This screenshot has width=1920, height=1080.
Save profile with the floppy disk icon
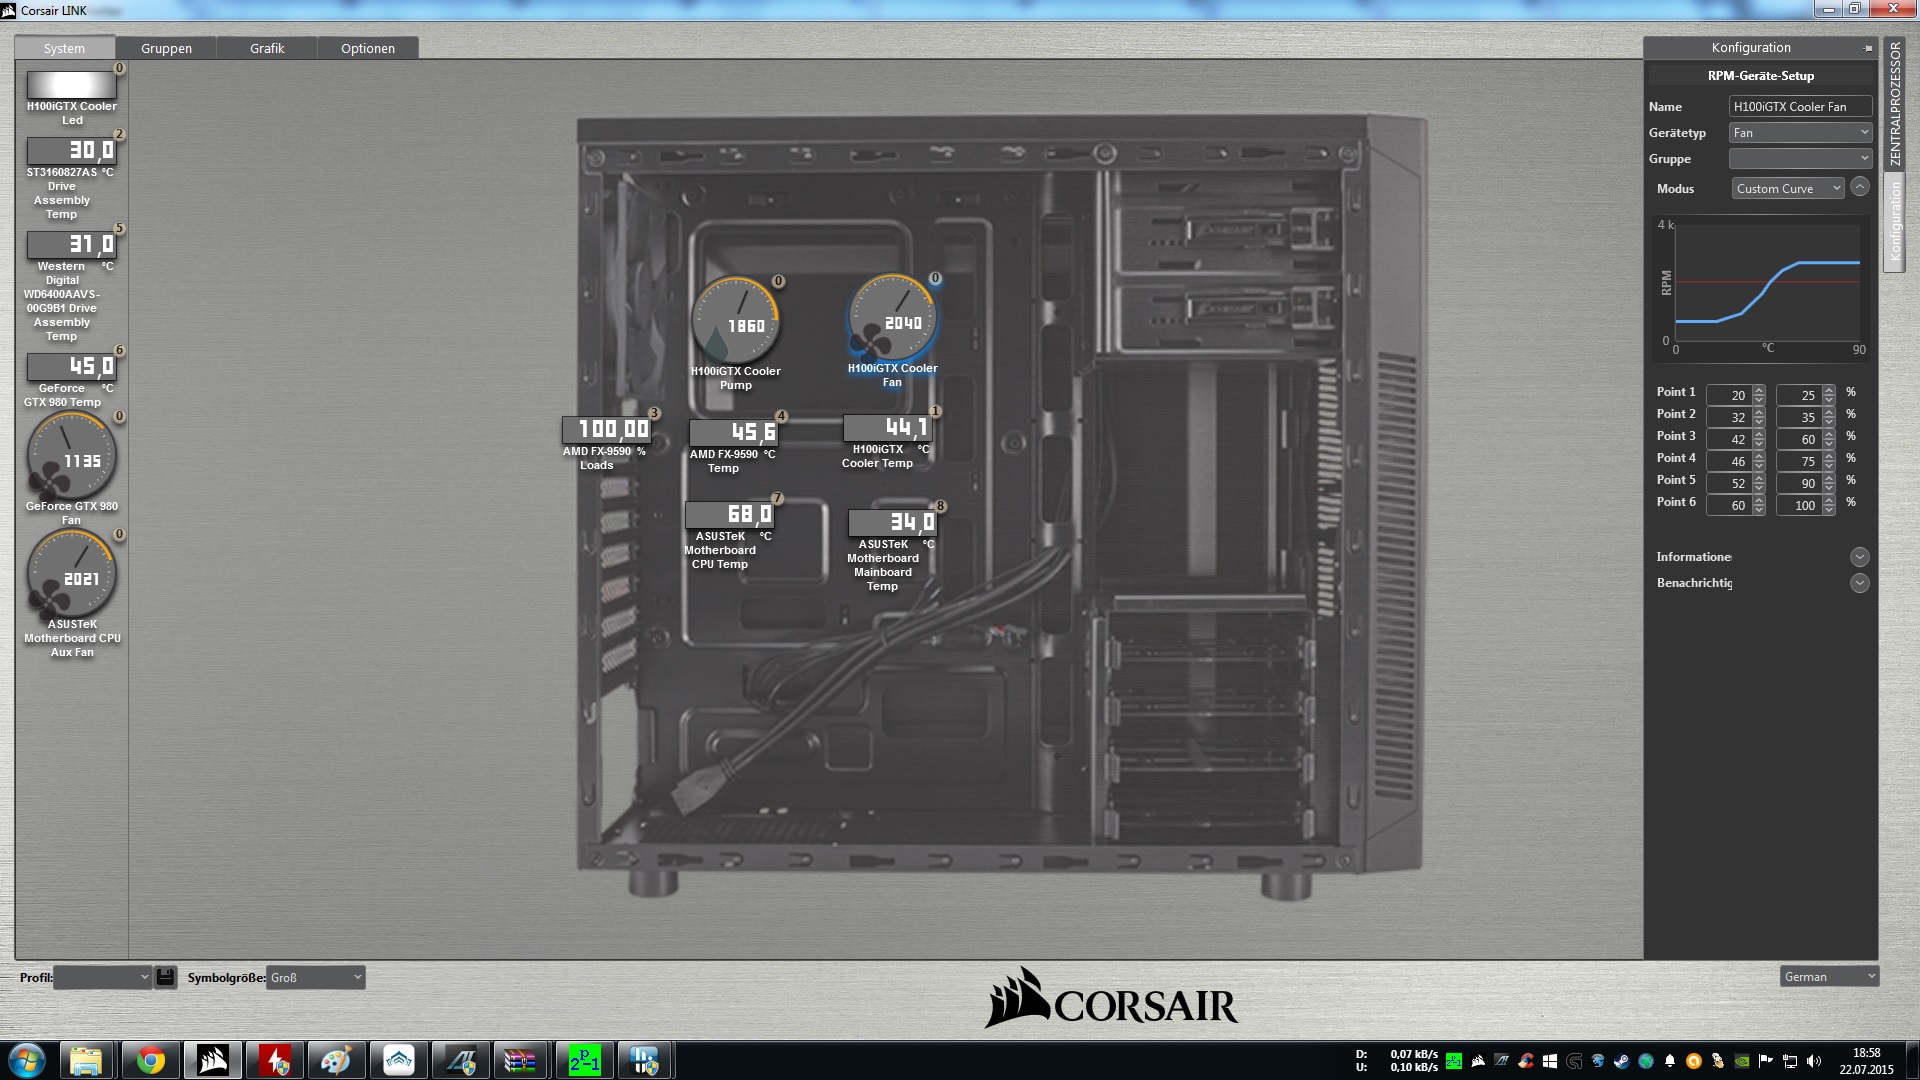pyautogui.click(x=166, y=977)
